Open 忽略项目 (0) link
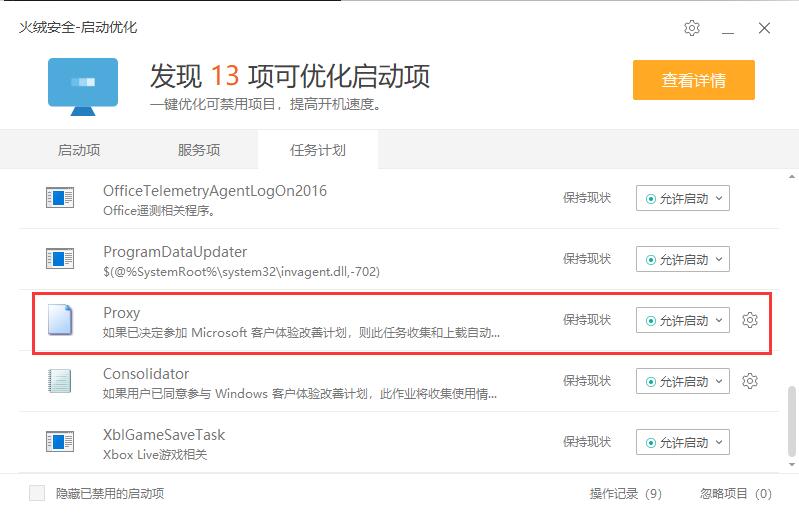Viewport: 799px width, 514px height. pos(736,493)
